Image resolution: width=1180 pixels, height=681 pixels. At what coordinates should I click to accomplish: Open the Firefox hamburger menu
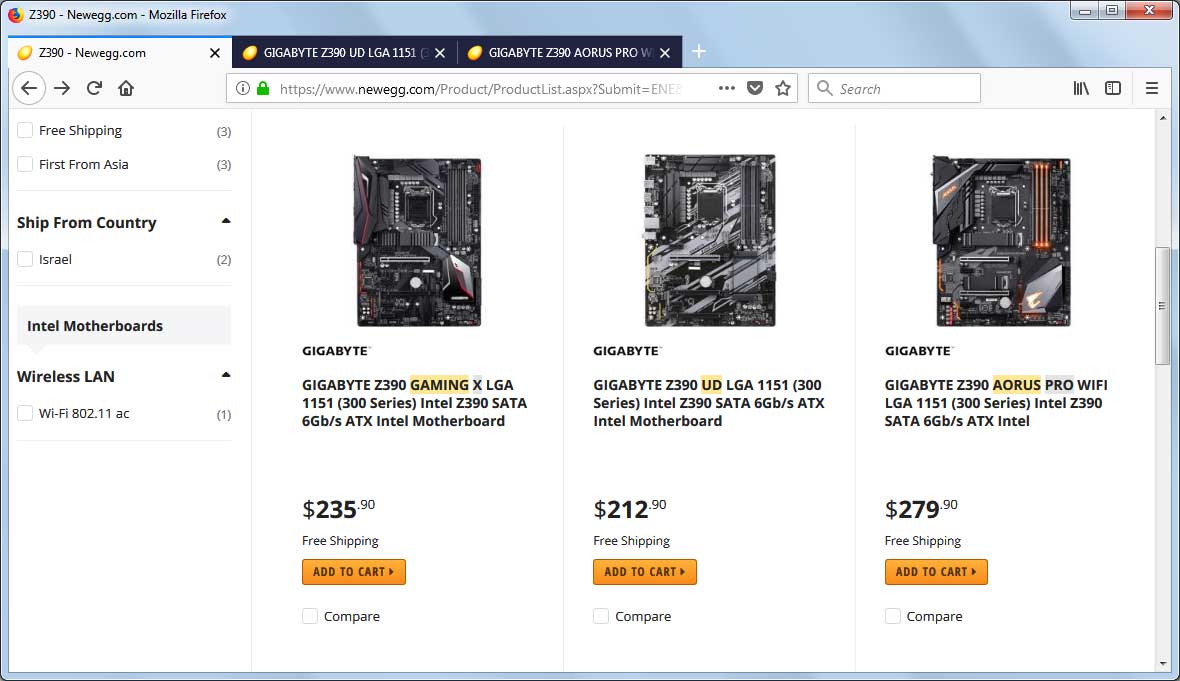tap(1152, 88)
